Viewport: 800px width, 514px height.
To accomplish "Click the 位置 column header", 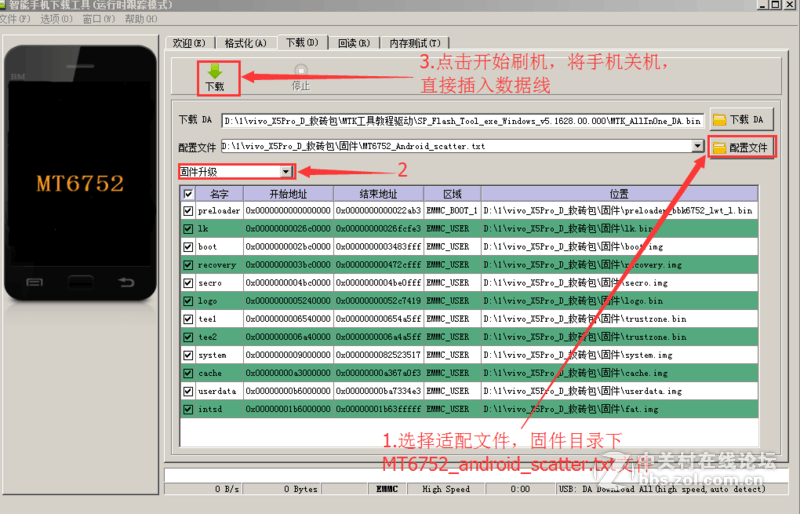I will click(619, 194).
